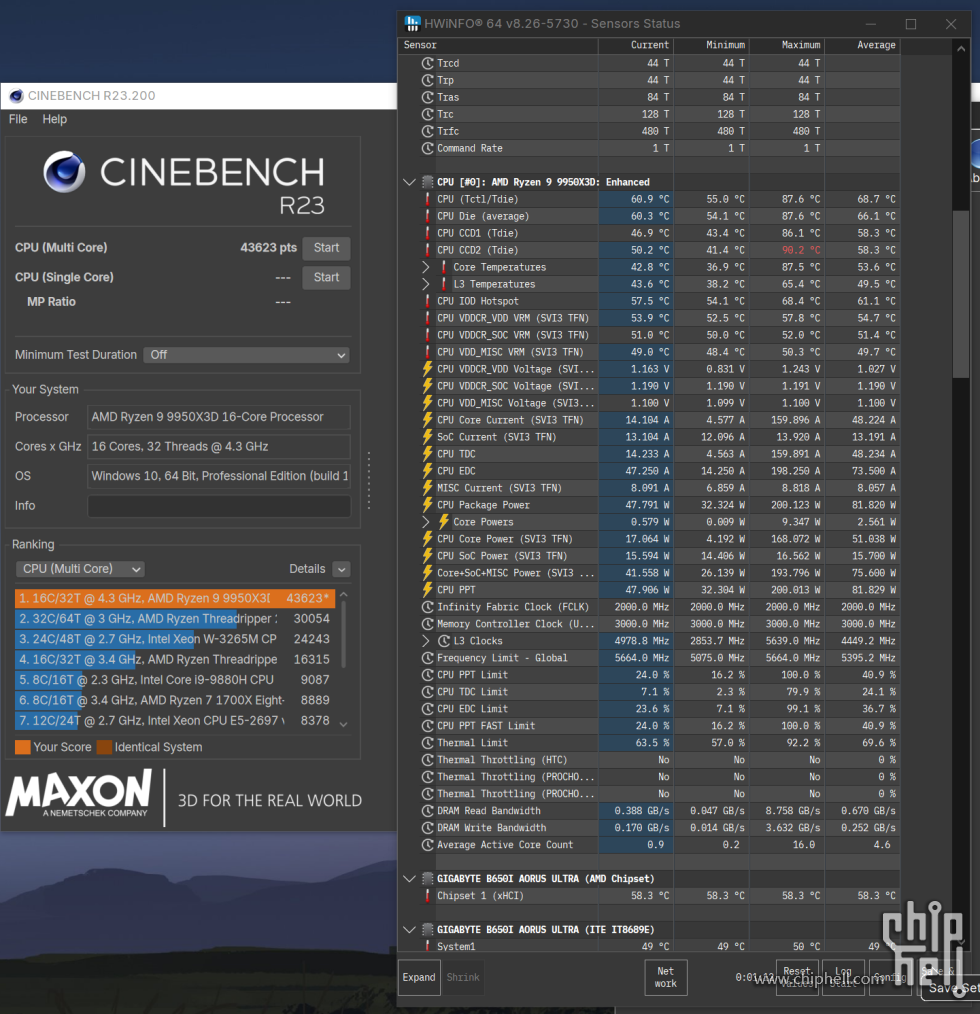Screen dimensions: 980x1014
Task: Click the lightning icon beside CPU TDC
Action: pyautogui.click(x=427, y=454)
